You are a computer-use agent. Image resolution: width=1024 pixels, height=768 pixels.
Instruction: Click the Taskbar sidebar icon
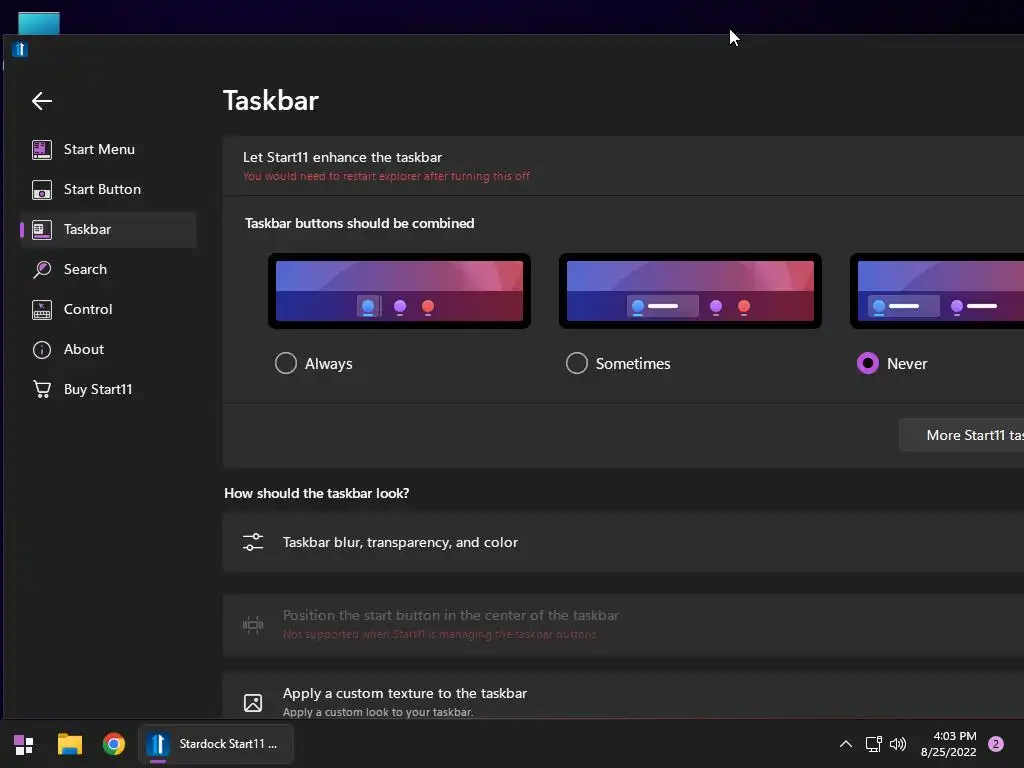(42, 230)
